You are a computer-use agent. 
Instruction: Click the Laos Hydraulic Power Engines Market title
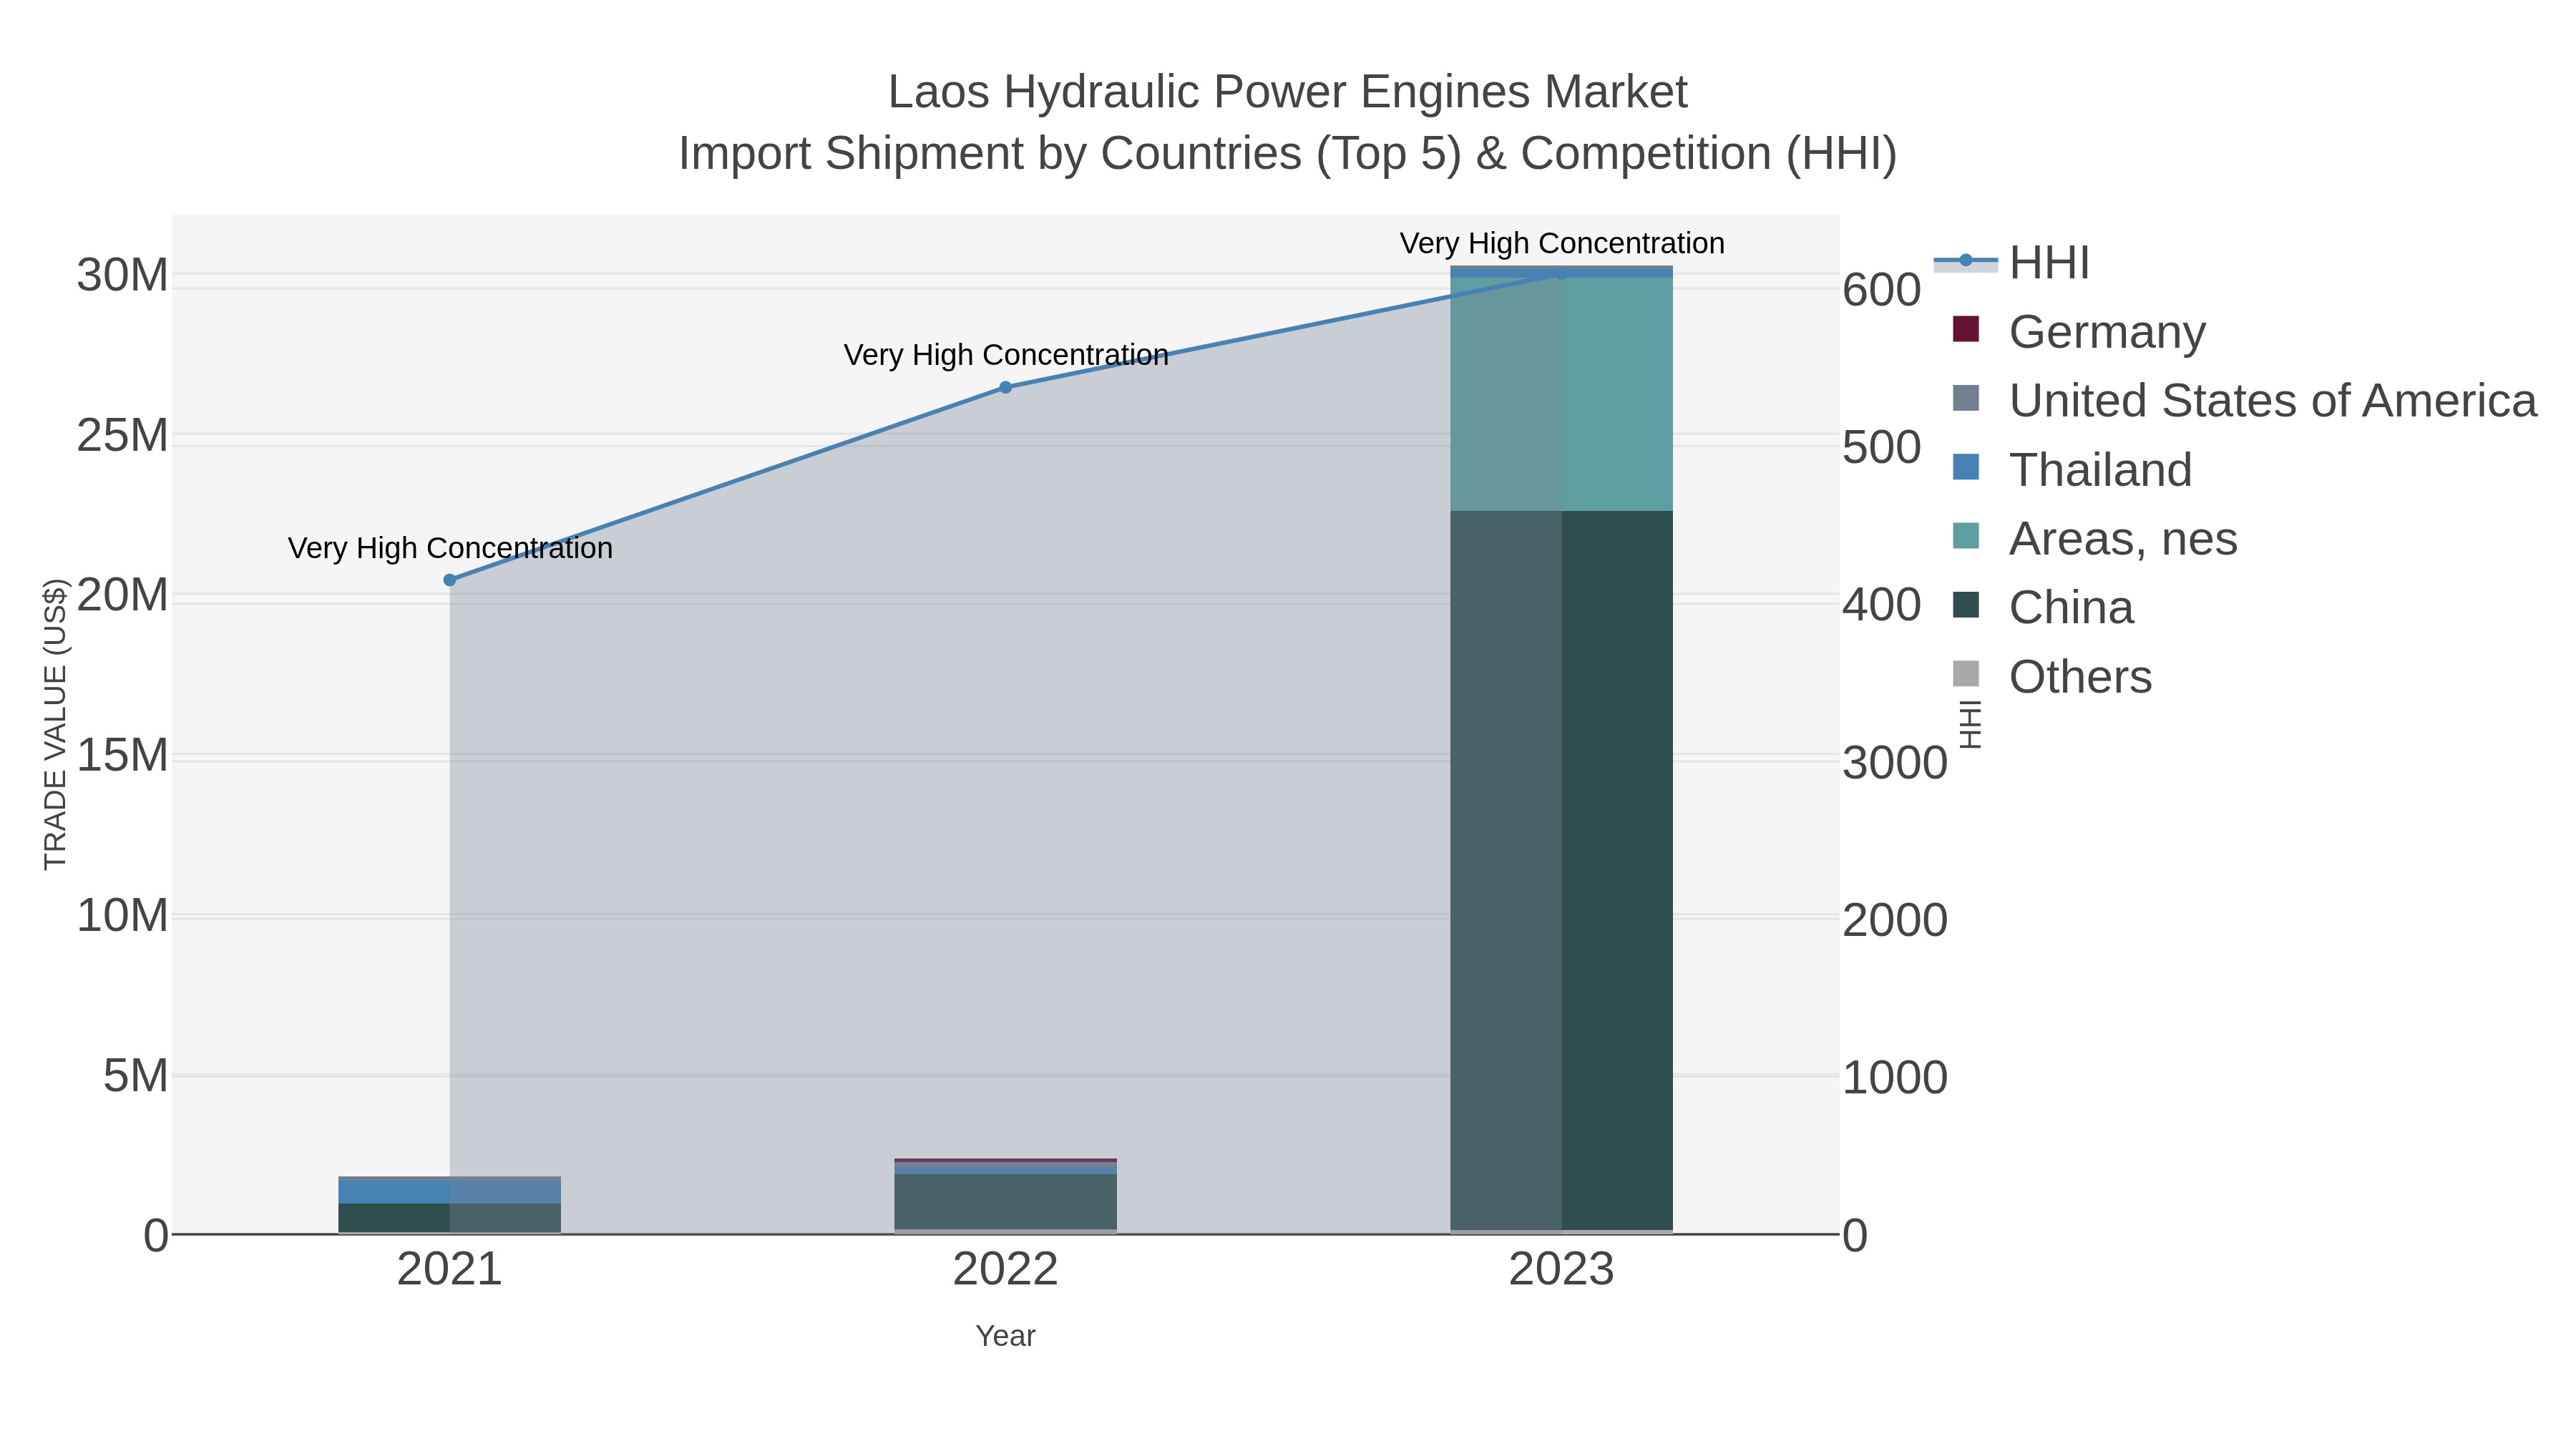pos(1288,92)
